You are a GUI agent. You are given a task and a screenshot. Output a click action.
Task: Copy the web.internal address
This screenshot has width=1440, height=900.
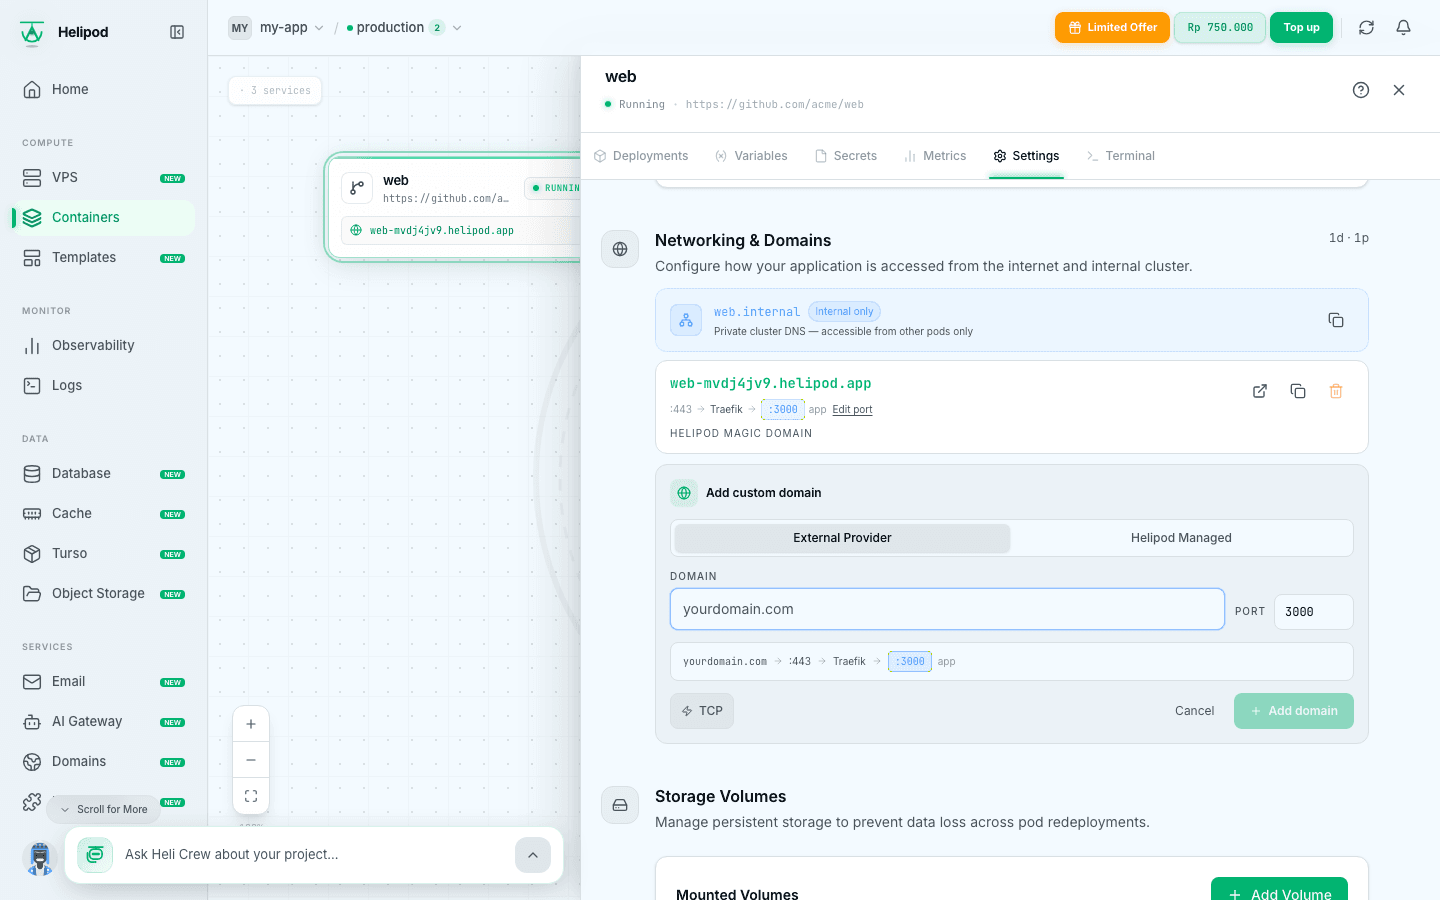point(1336,320)
